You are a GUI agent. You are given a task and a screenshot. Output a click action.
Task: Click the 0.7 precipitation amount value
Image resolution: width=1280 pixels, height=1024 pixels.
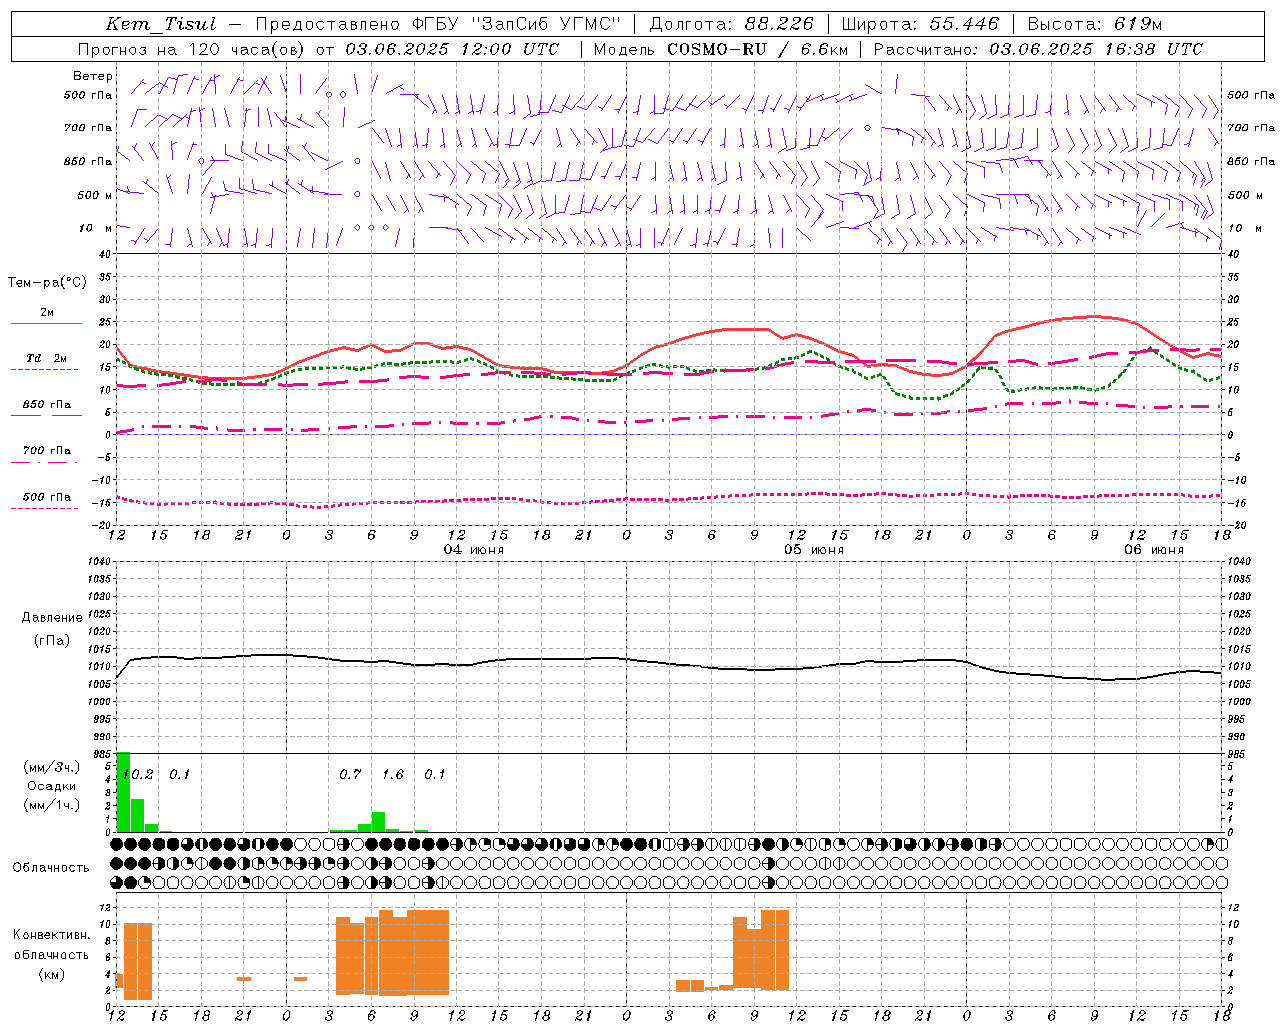pos(350,774)
